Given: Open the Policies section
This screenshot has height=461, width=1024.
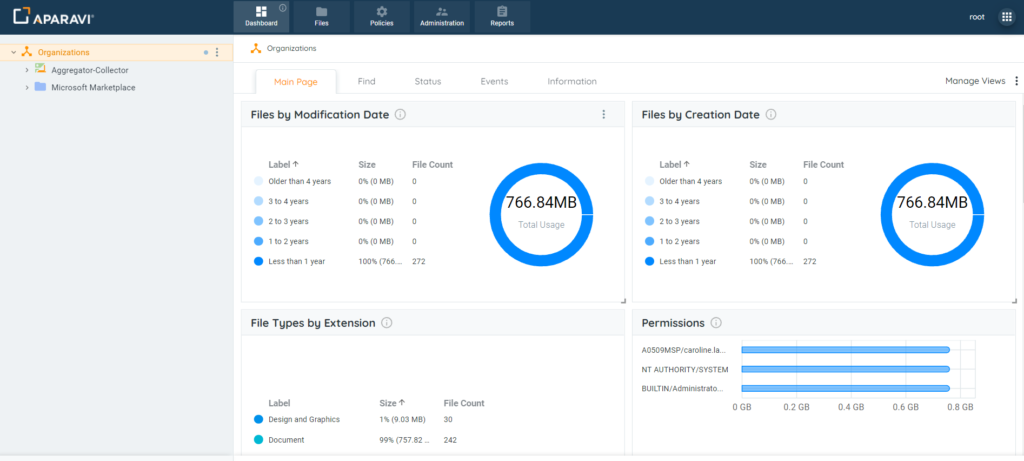Looking at the screenshot, I should coord(381,17).
